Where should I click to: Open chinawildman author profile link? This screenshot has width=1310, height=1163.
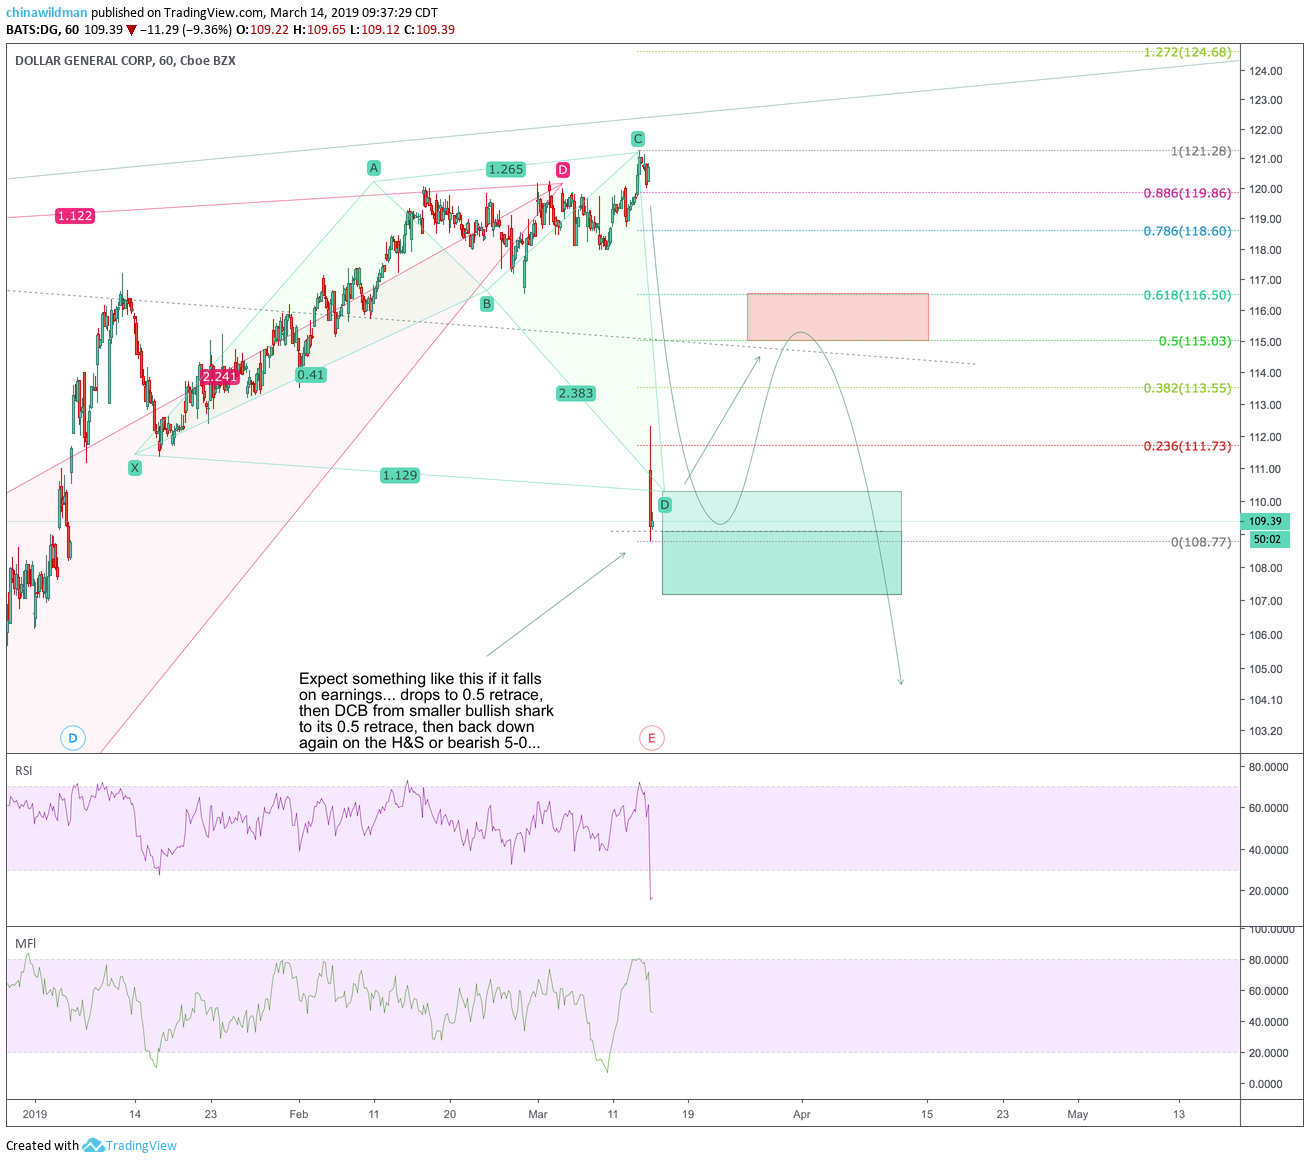click(x=46, y=13)
